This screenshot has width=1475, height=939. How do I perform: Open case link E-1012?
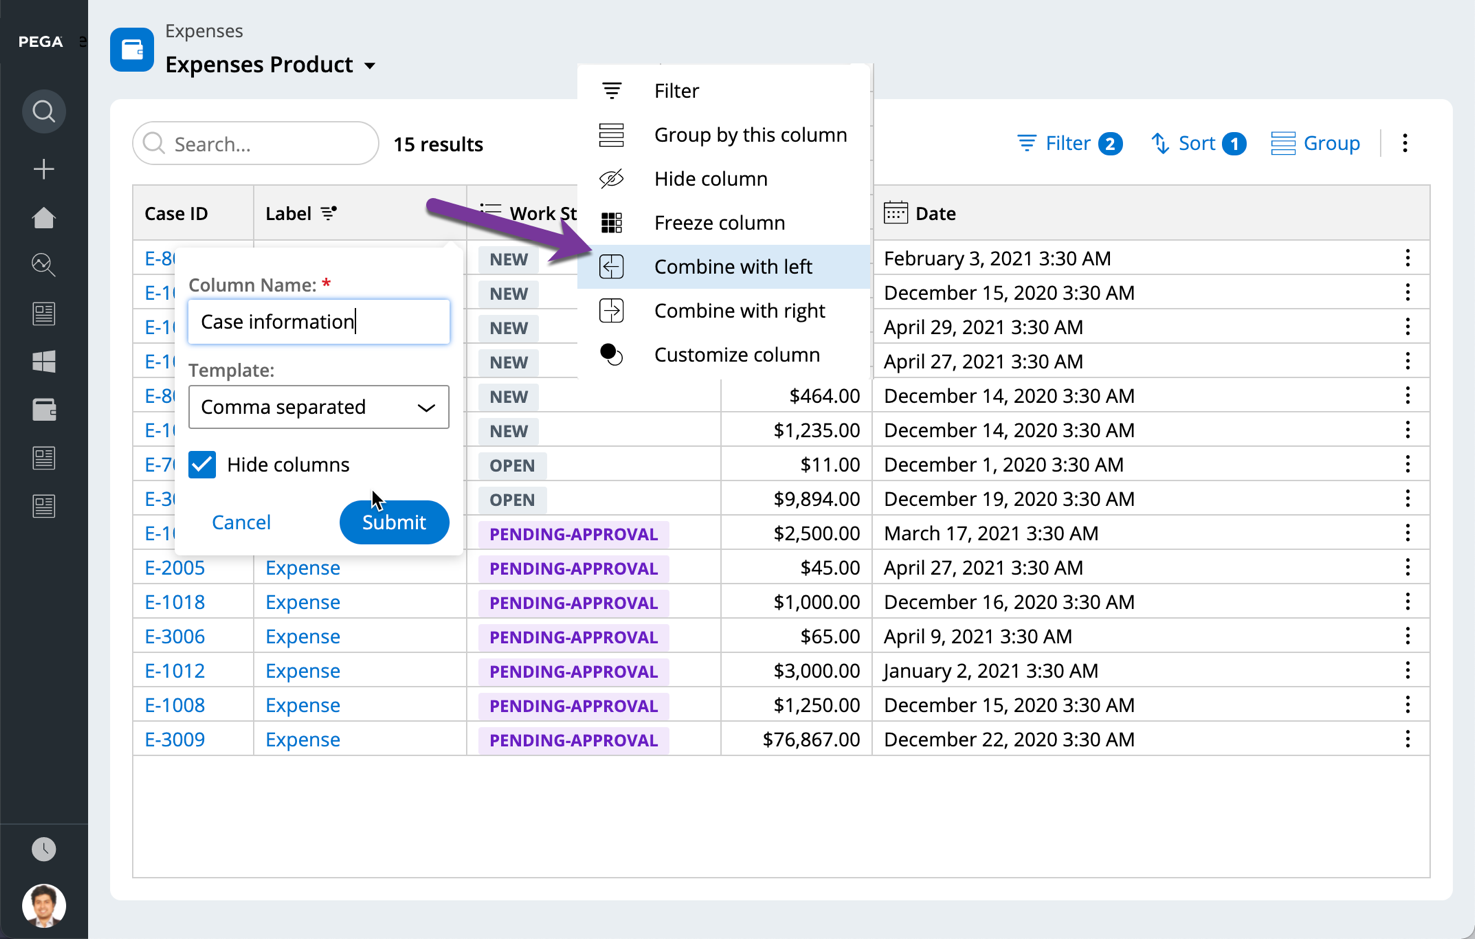point(174,670)
